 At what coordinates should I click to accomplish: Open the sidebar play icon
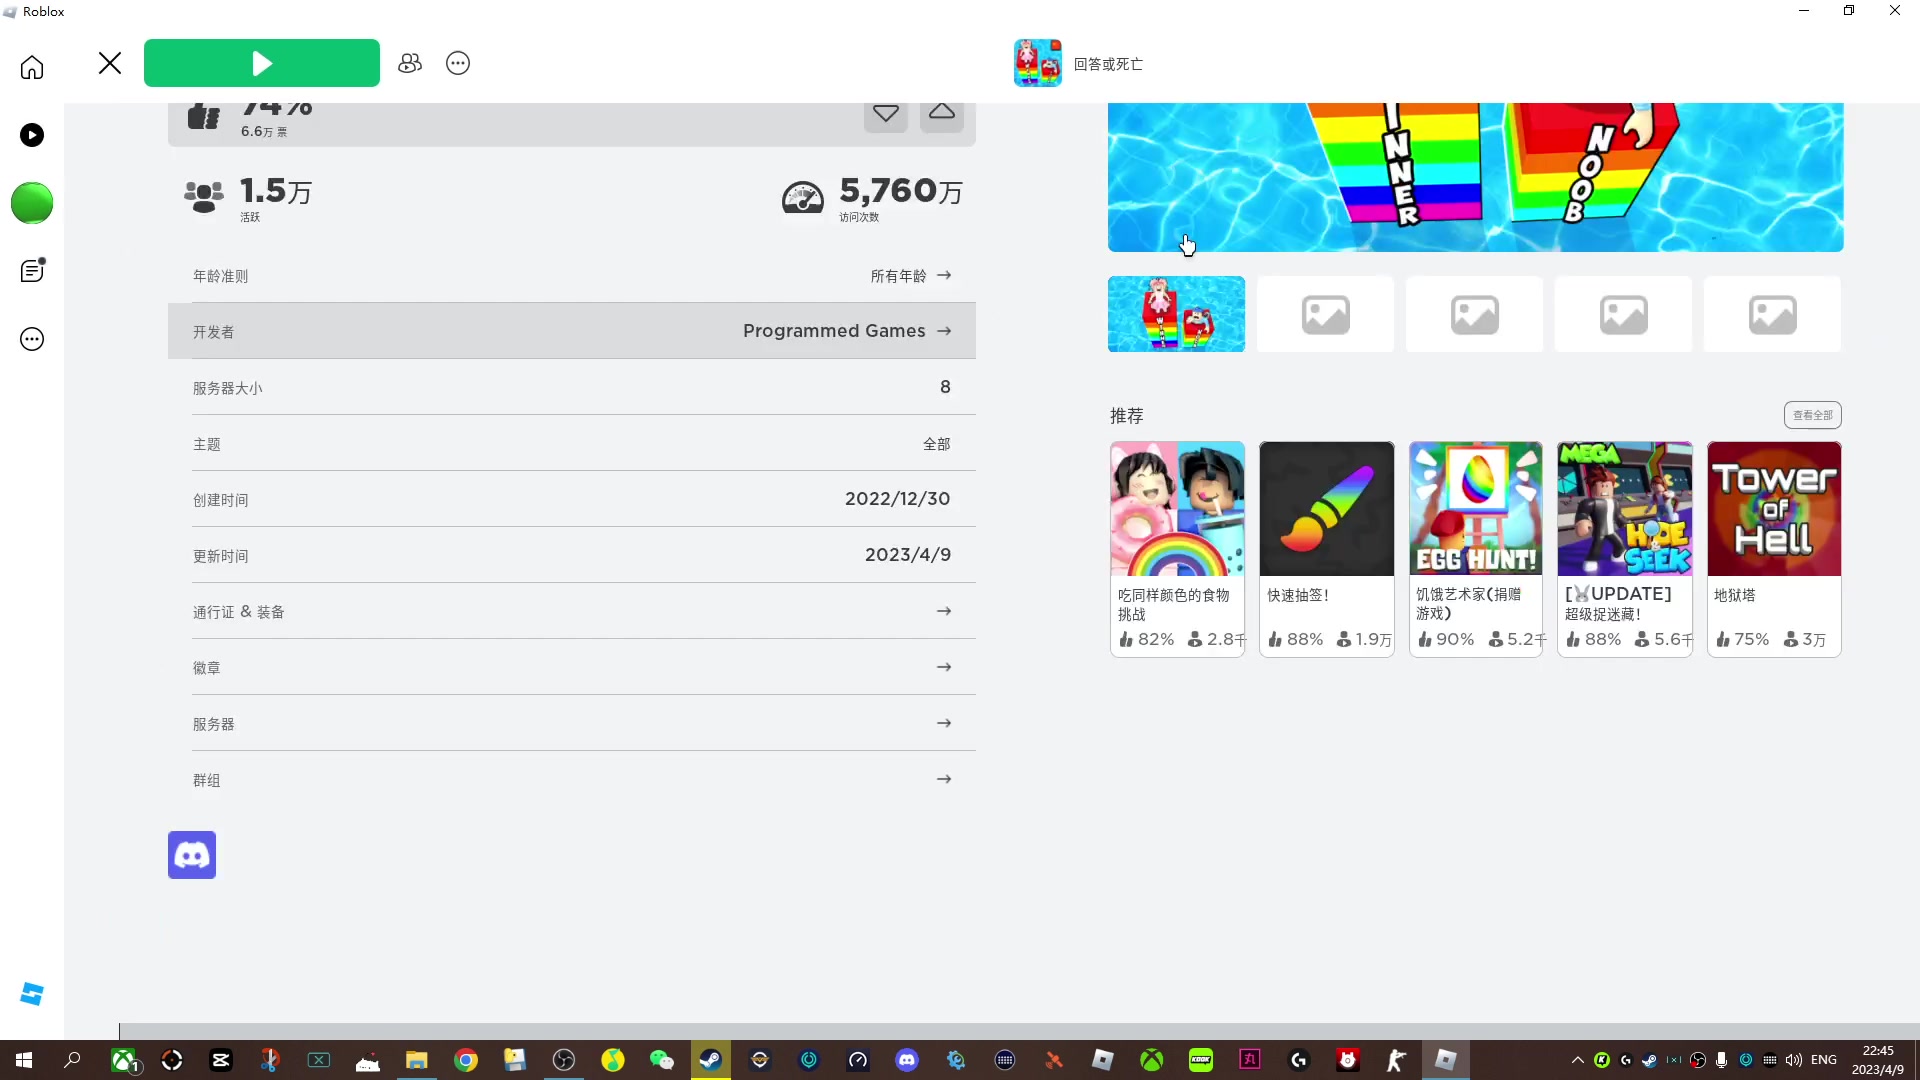coord(32,135)
